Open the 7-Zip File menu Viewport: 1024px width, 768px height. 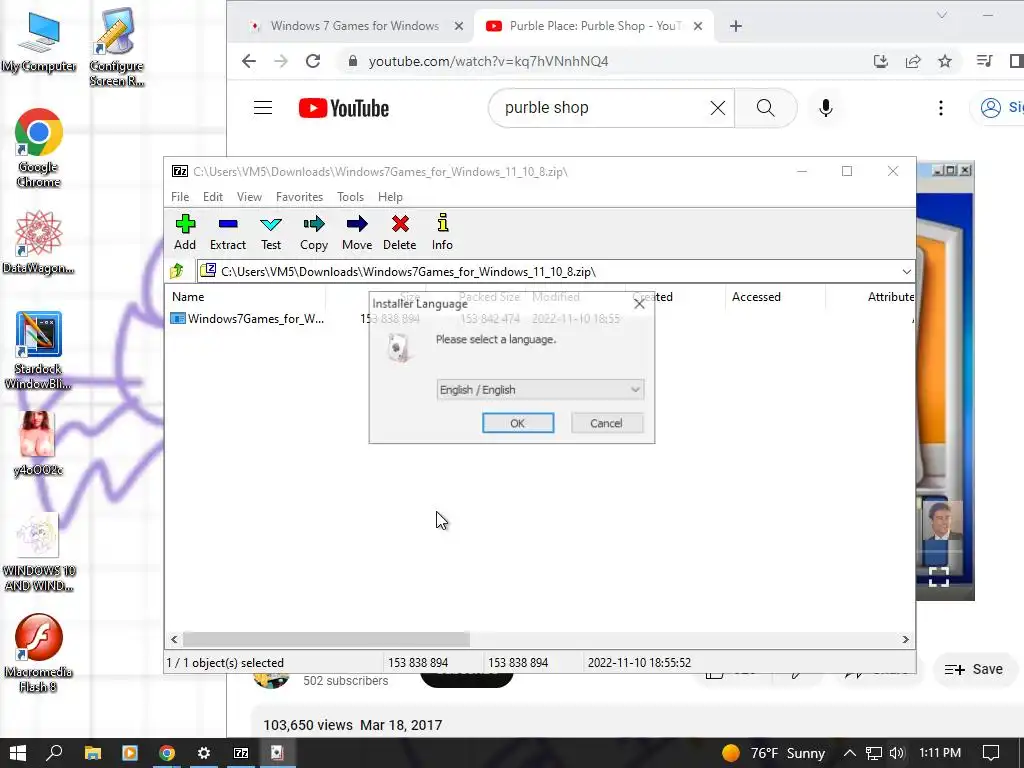click(180, 197)
